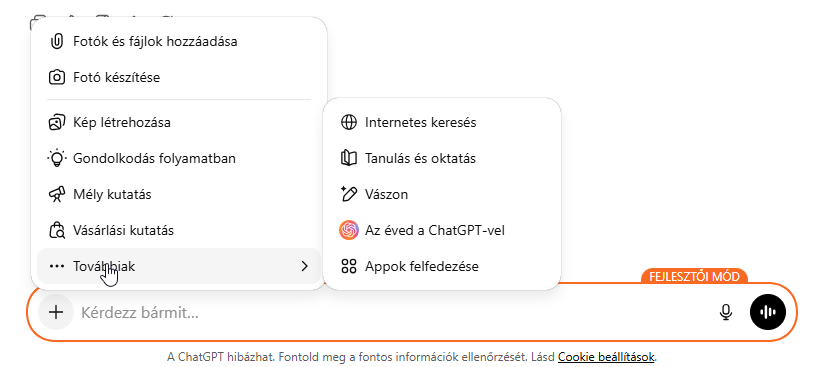Click the four-squares icon for Appok felfedezése
This screenshot has width=821, height=367.
pos(349,266)
